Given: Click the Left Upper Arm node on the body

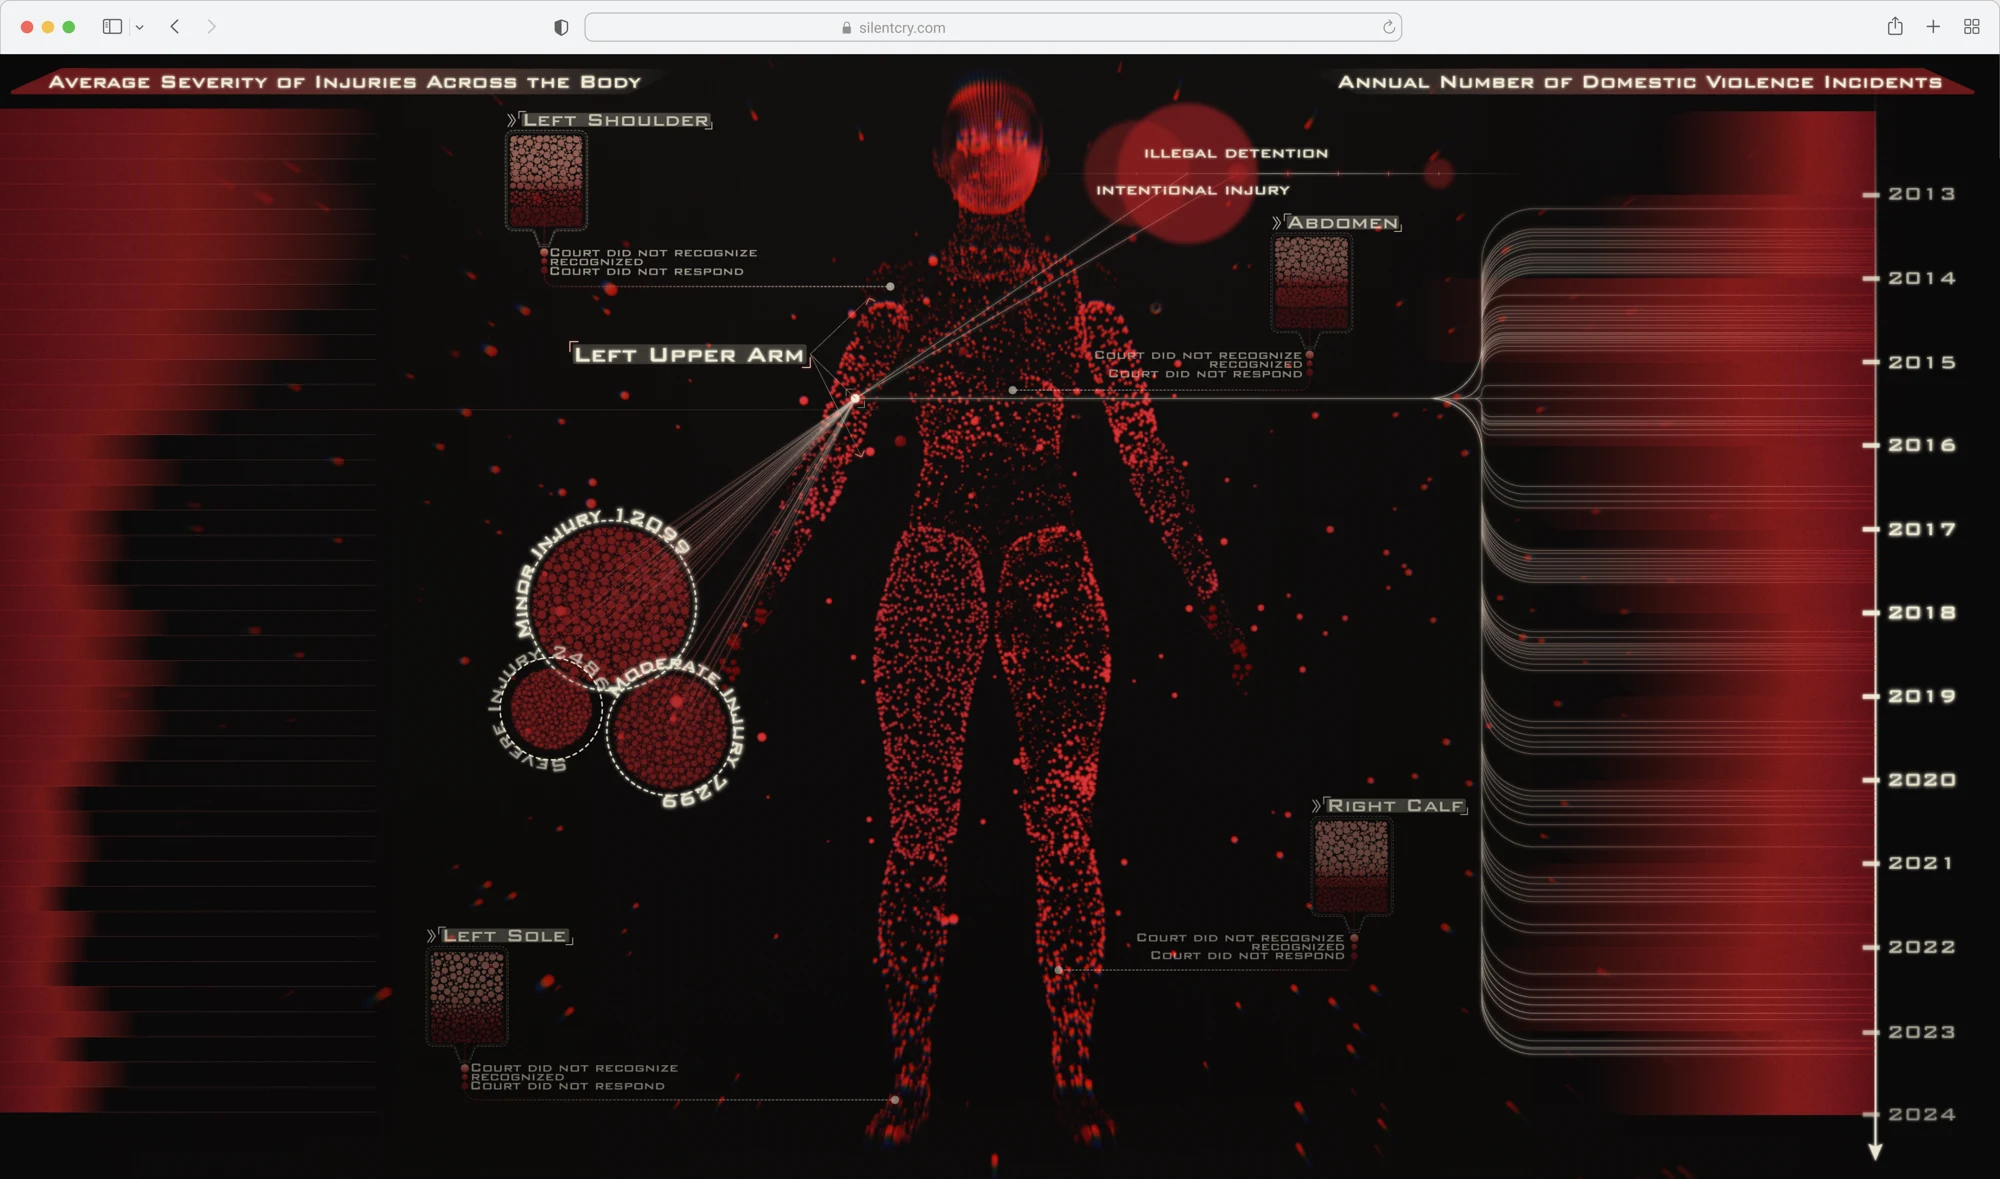Looking at the screenshot, I should coord(856,398).
